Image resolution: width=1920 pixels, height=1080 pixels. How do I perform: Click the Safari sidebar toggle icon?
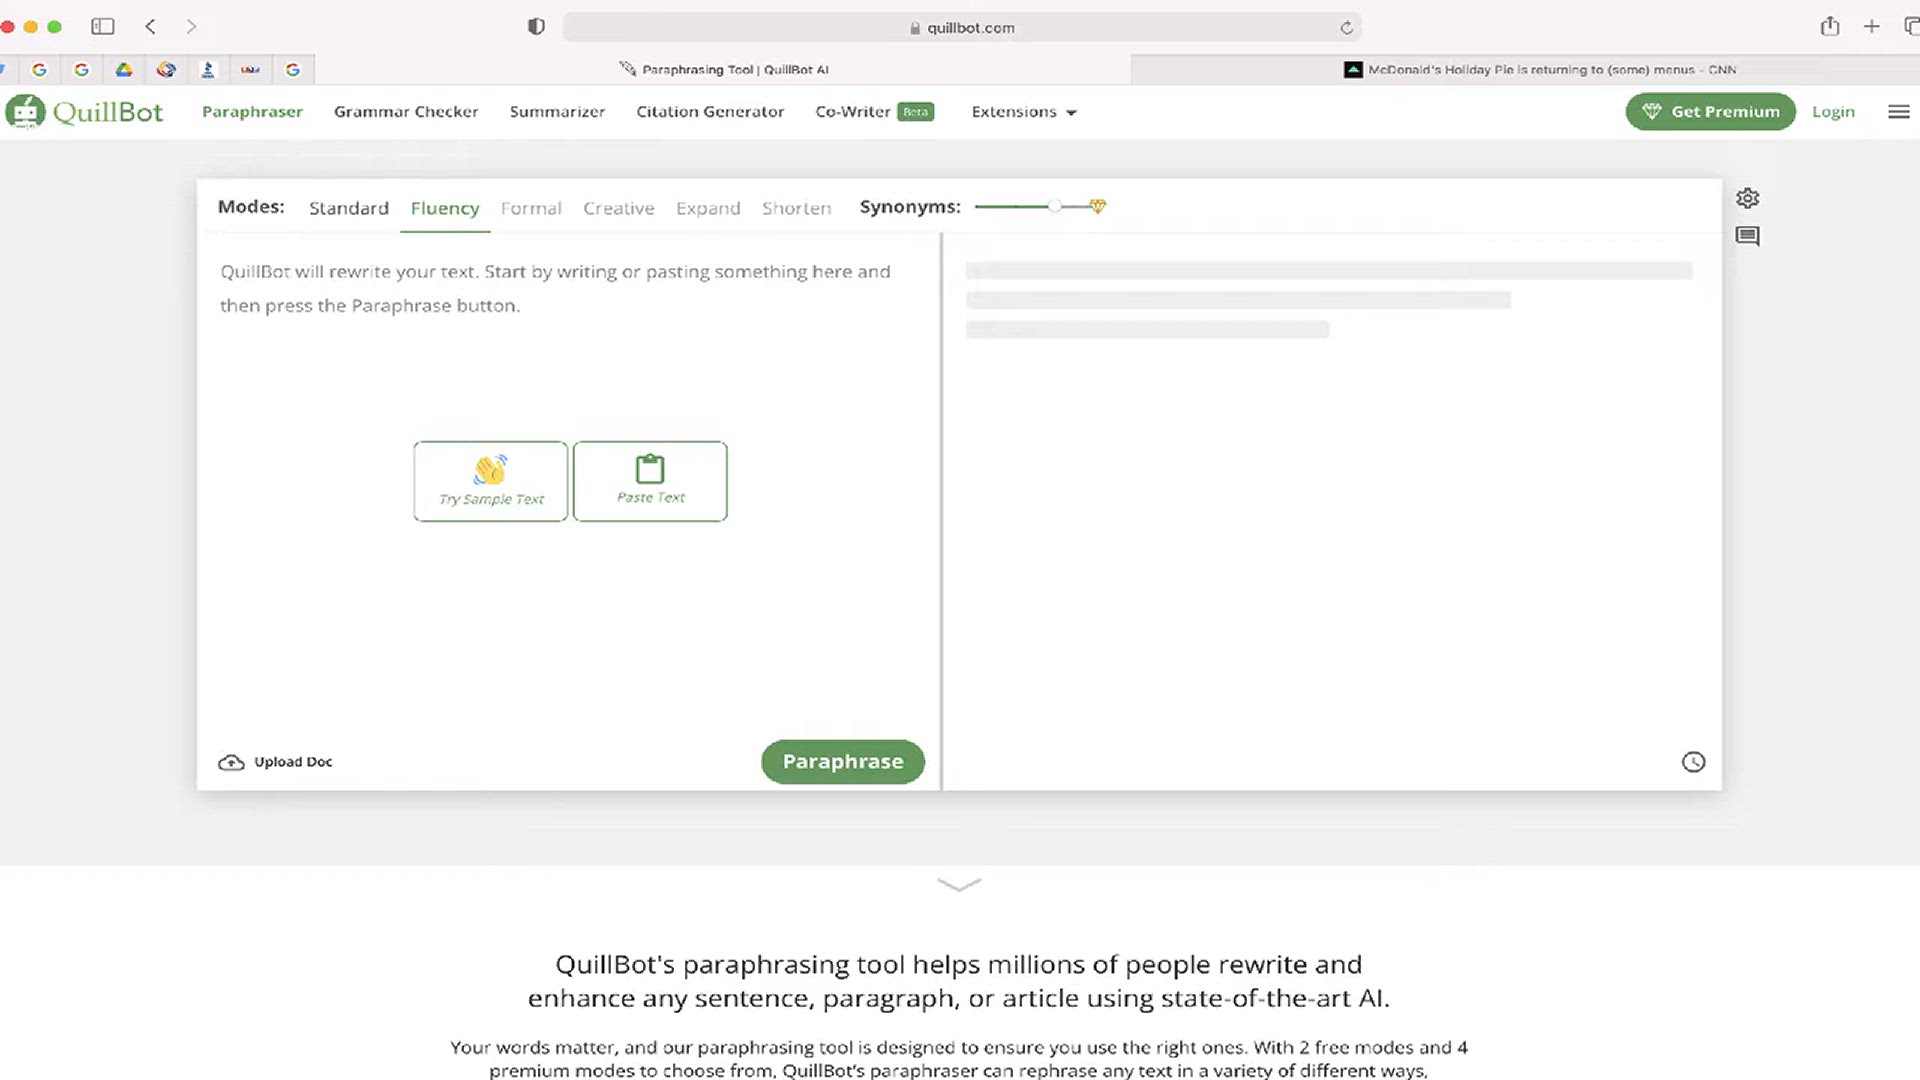pos(103,27)
